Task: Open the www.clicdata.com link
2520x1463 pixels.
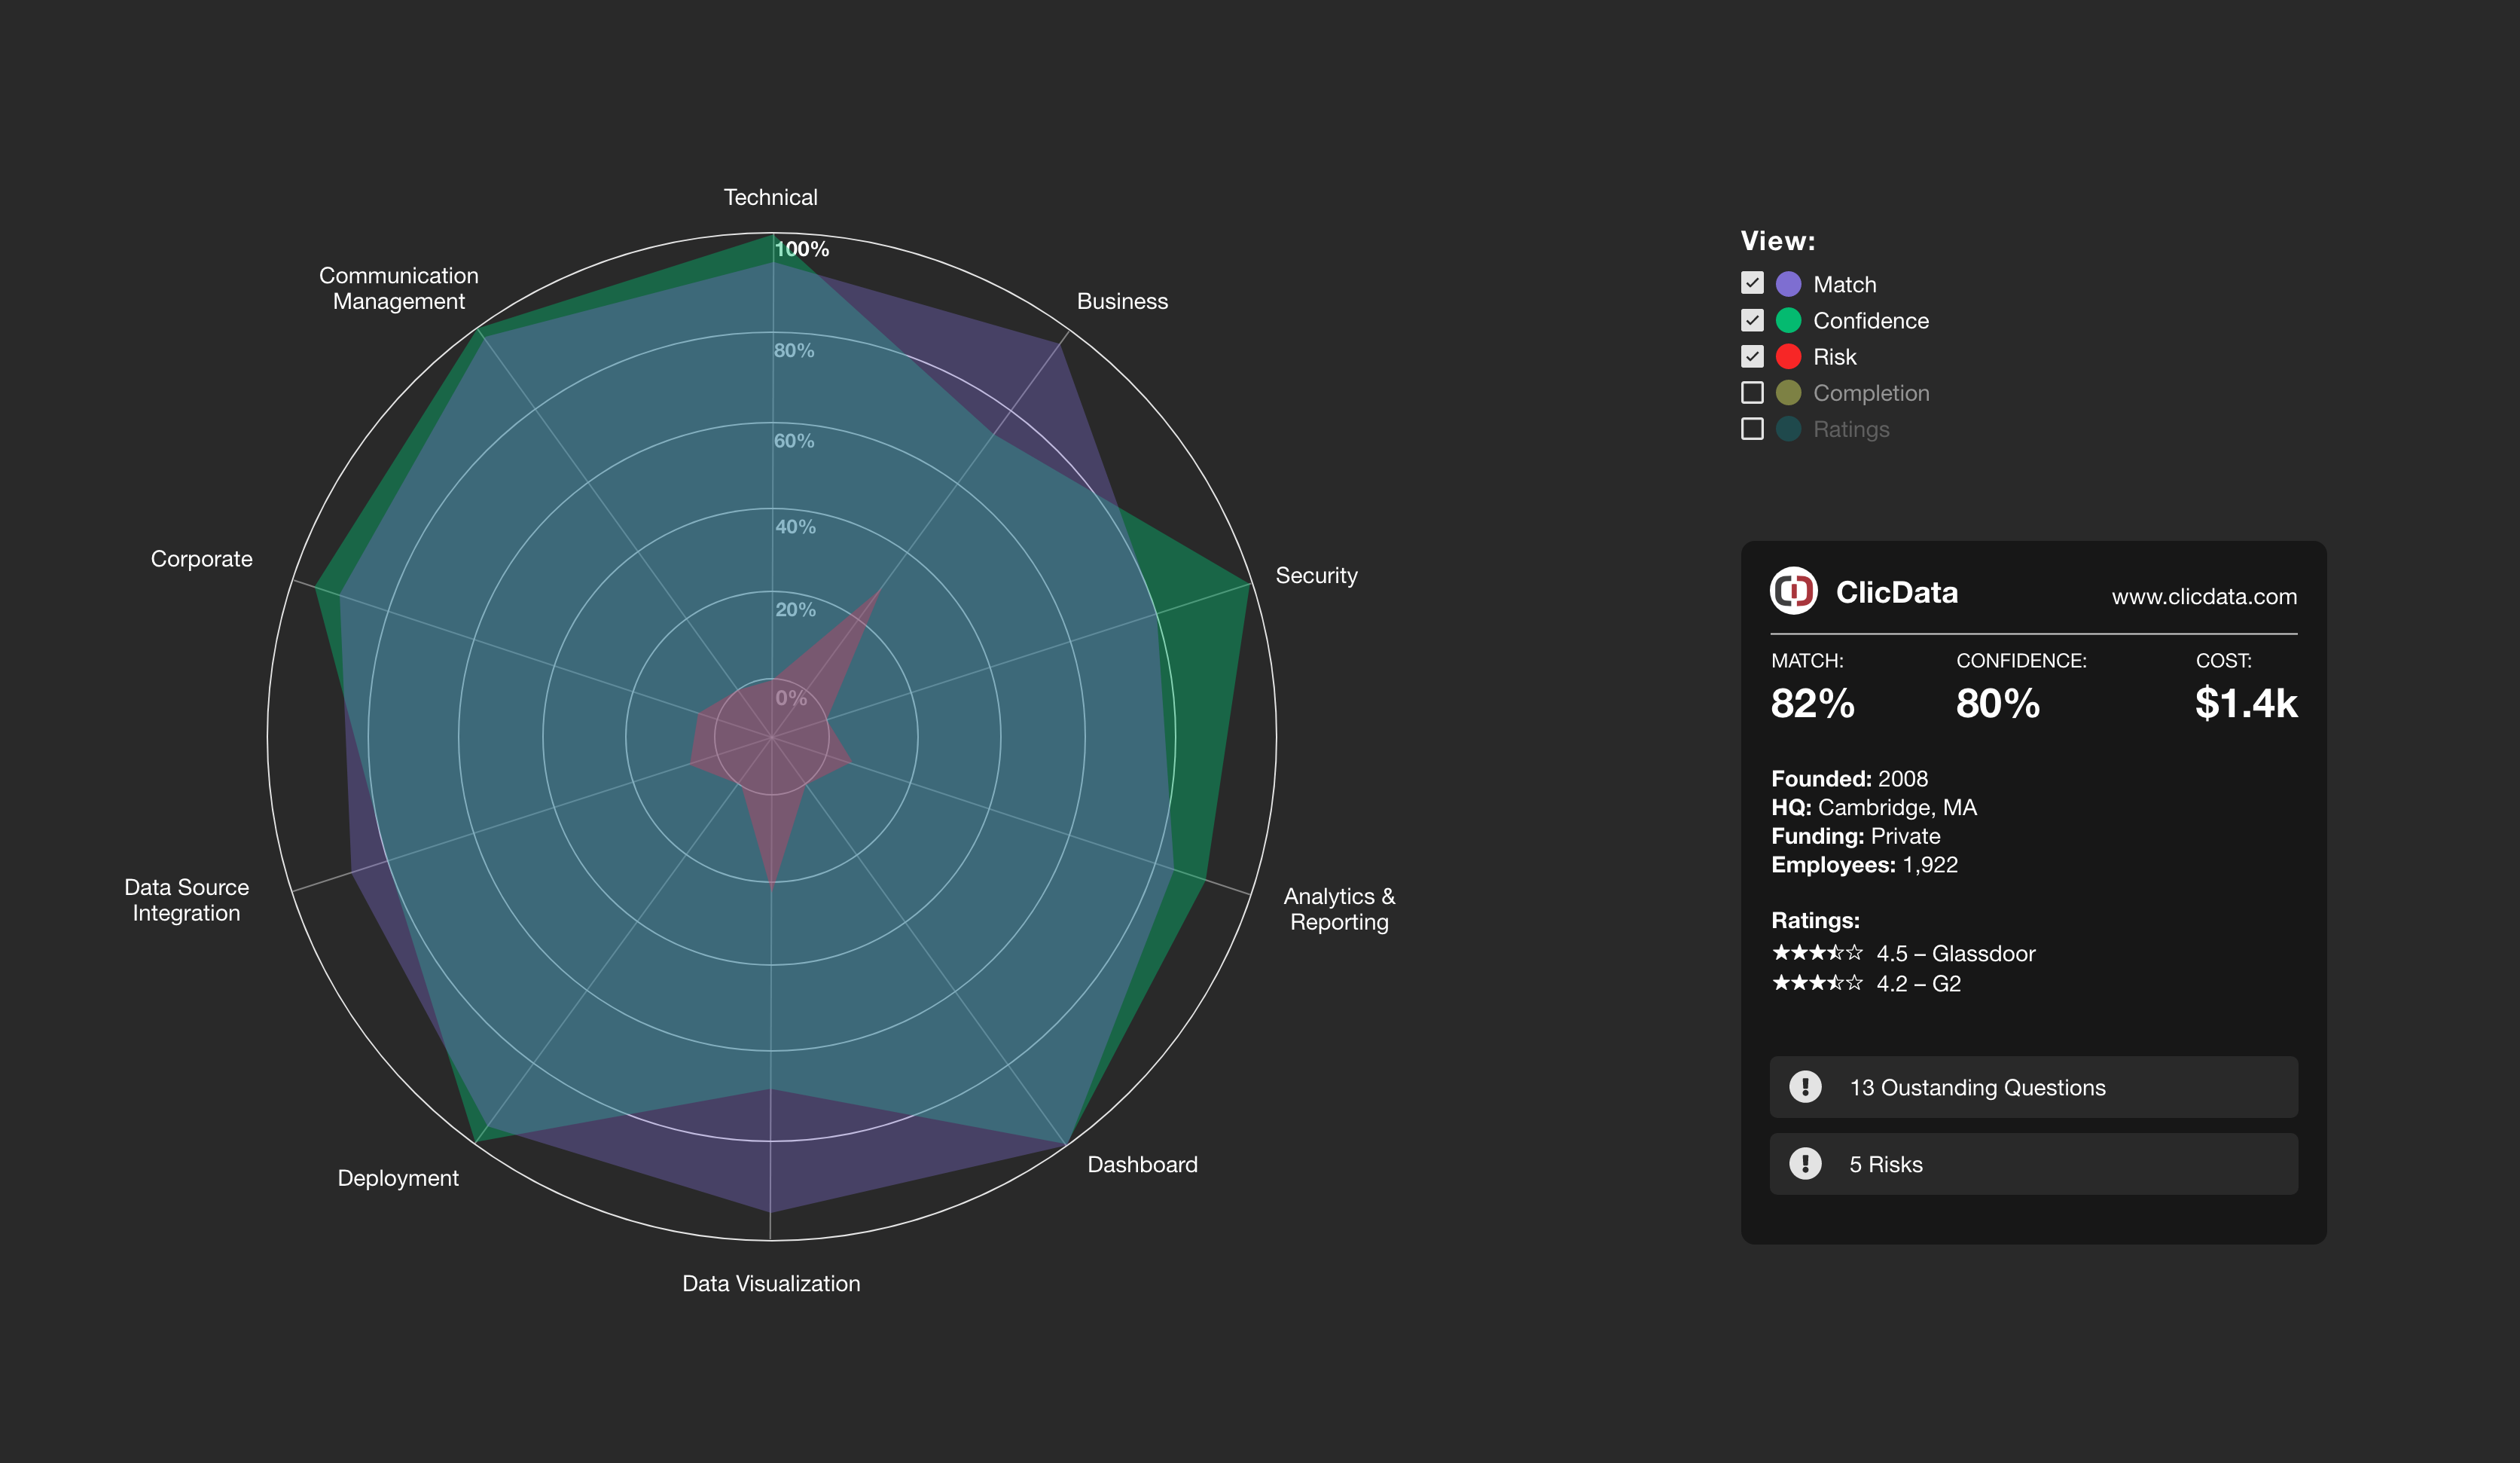Action: click(2204, 597)
